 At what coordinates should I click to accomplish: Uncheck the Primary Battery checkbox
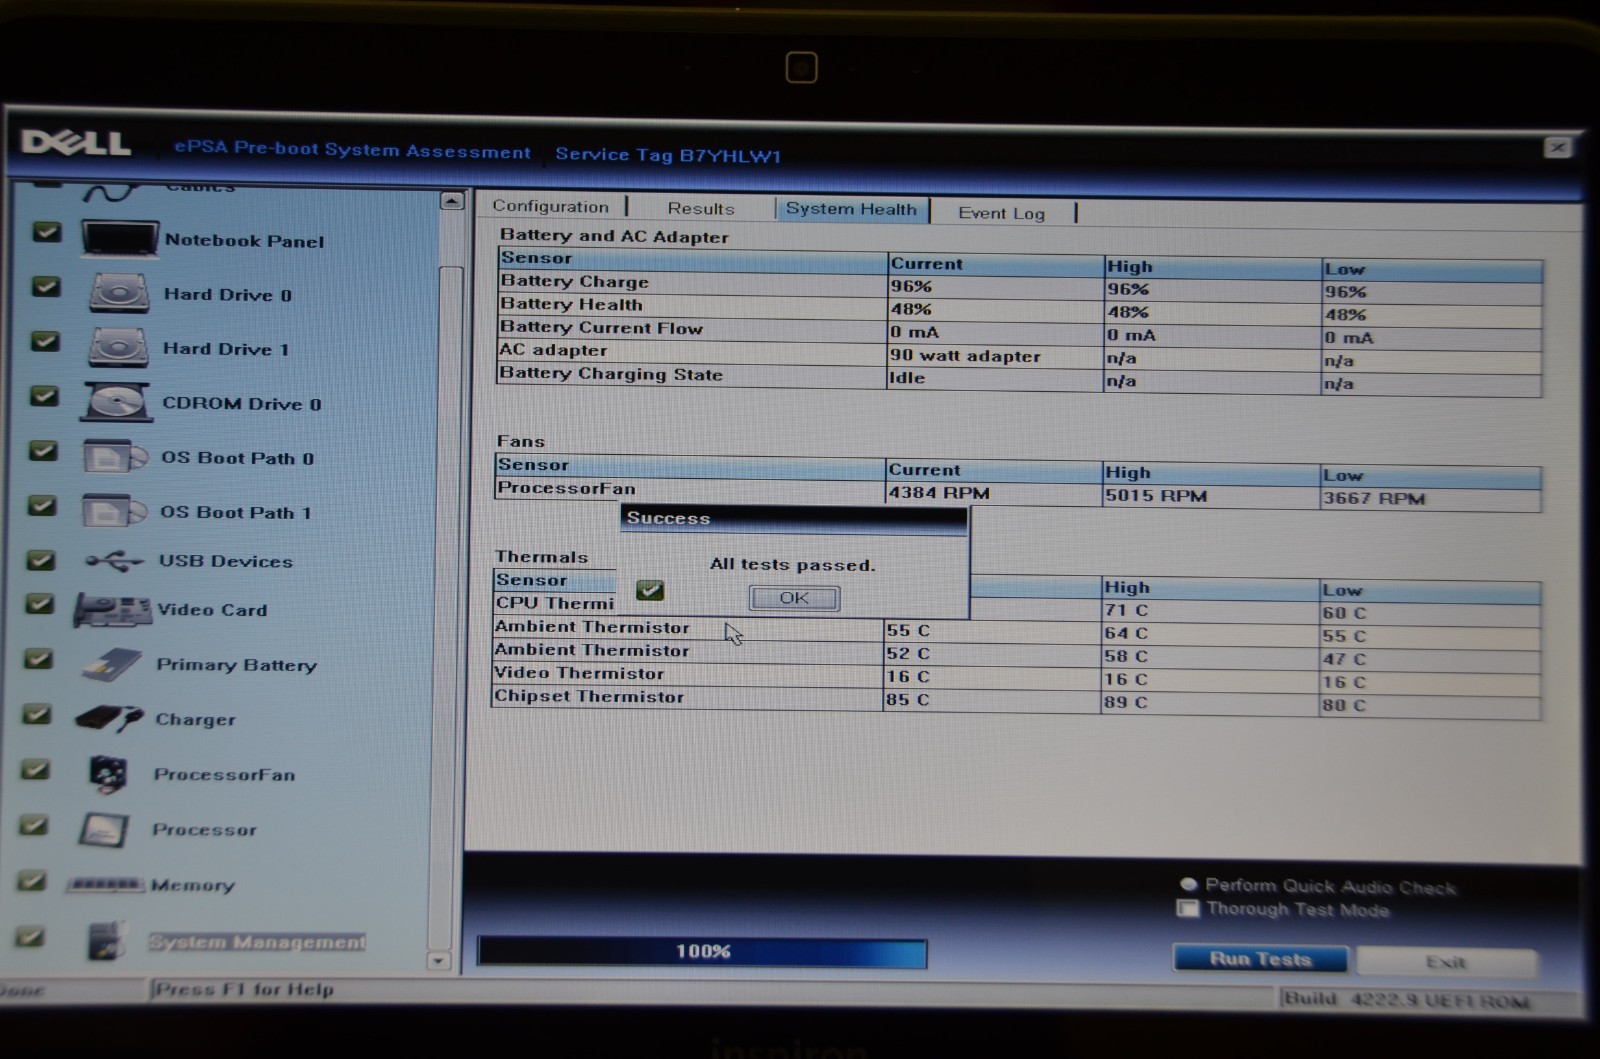[x=38, y=659]
